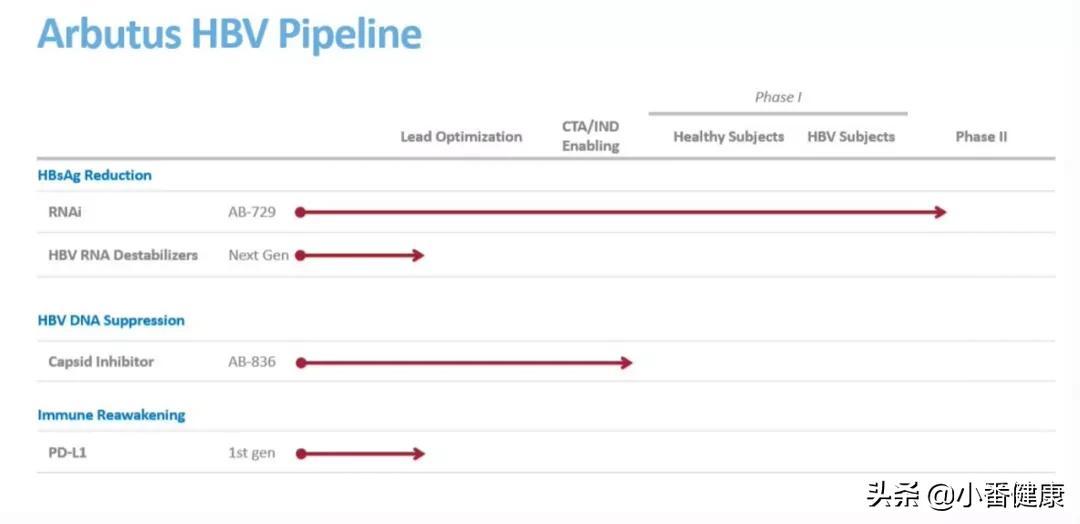Click the Next Gen arrow end marker
The height and width of the screenshot is (524, 1080).
(417, 255)
